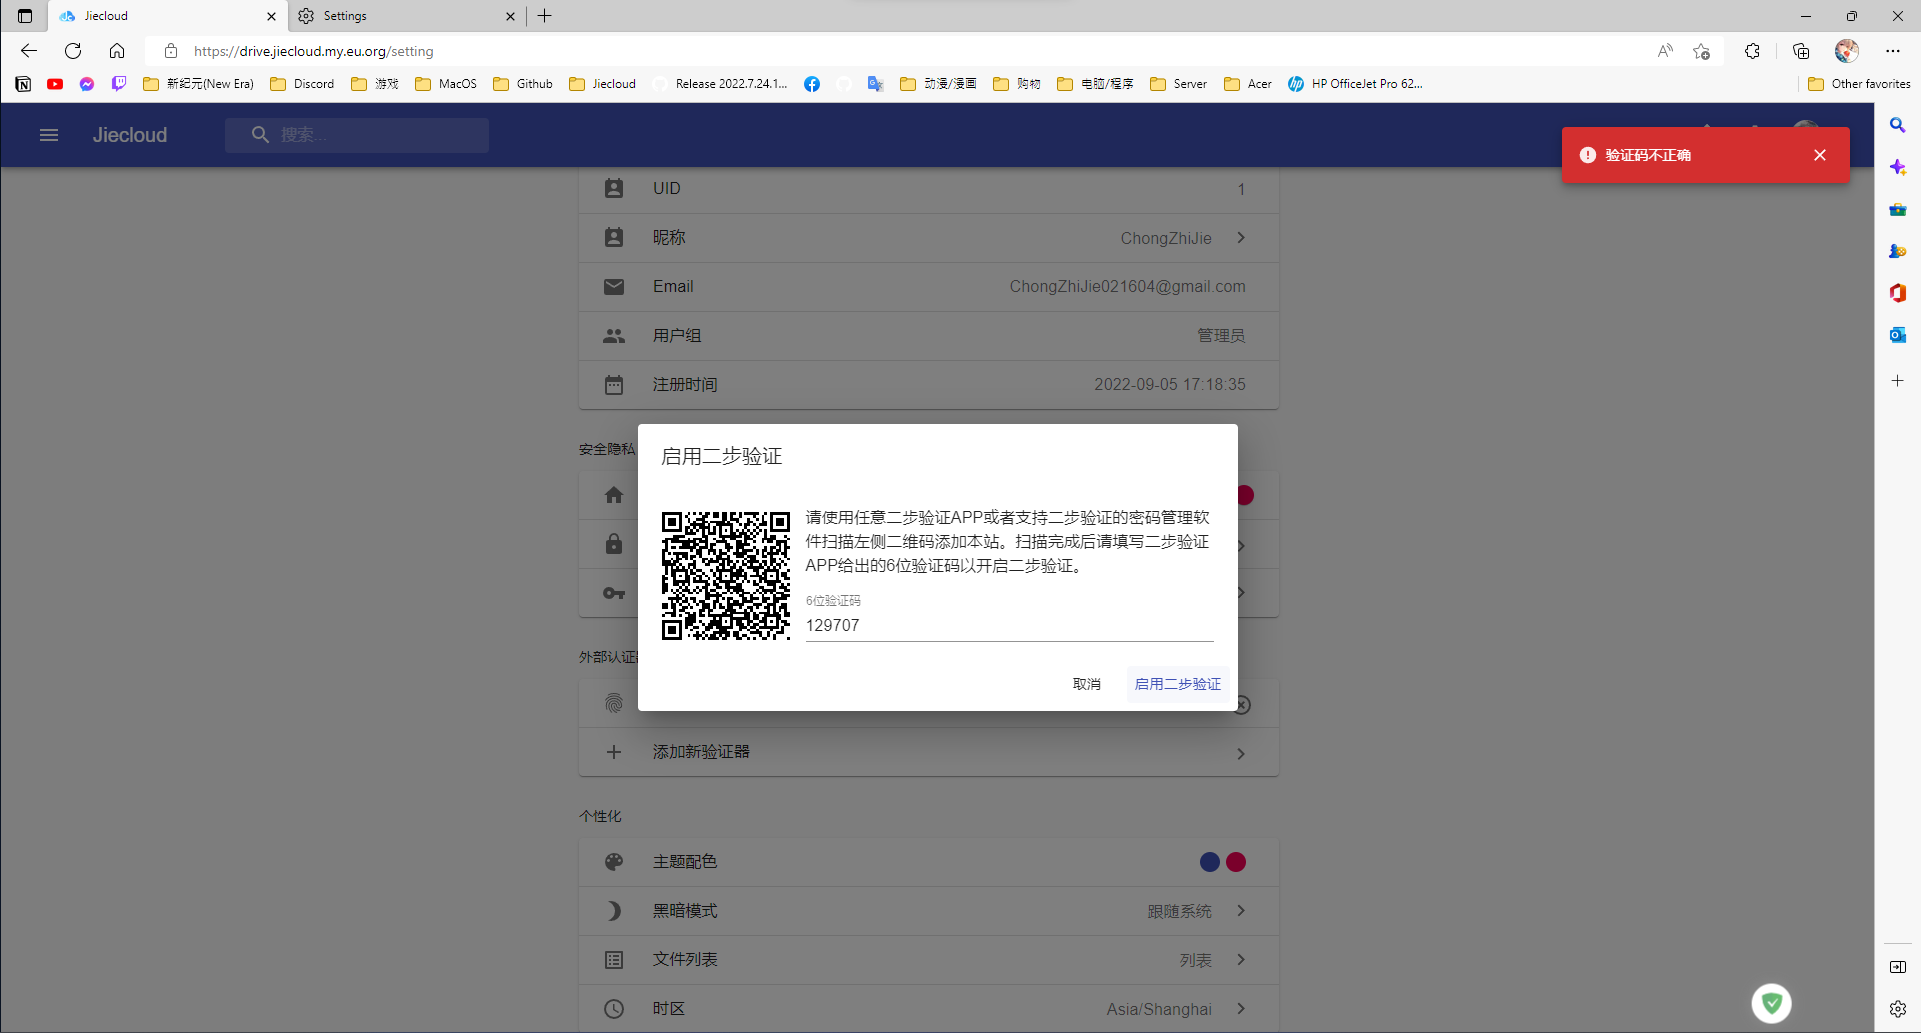Viewport: 1921px width, 1033px height.
Task: Click the plus icon next to 添加新验证器
Action: 614,752
